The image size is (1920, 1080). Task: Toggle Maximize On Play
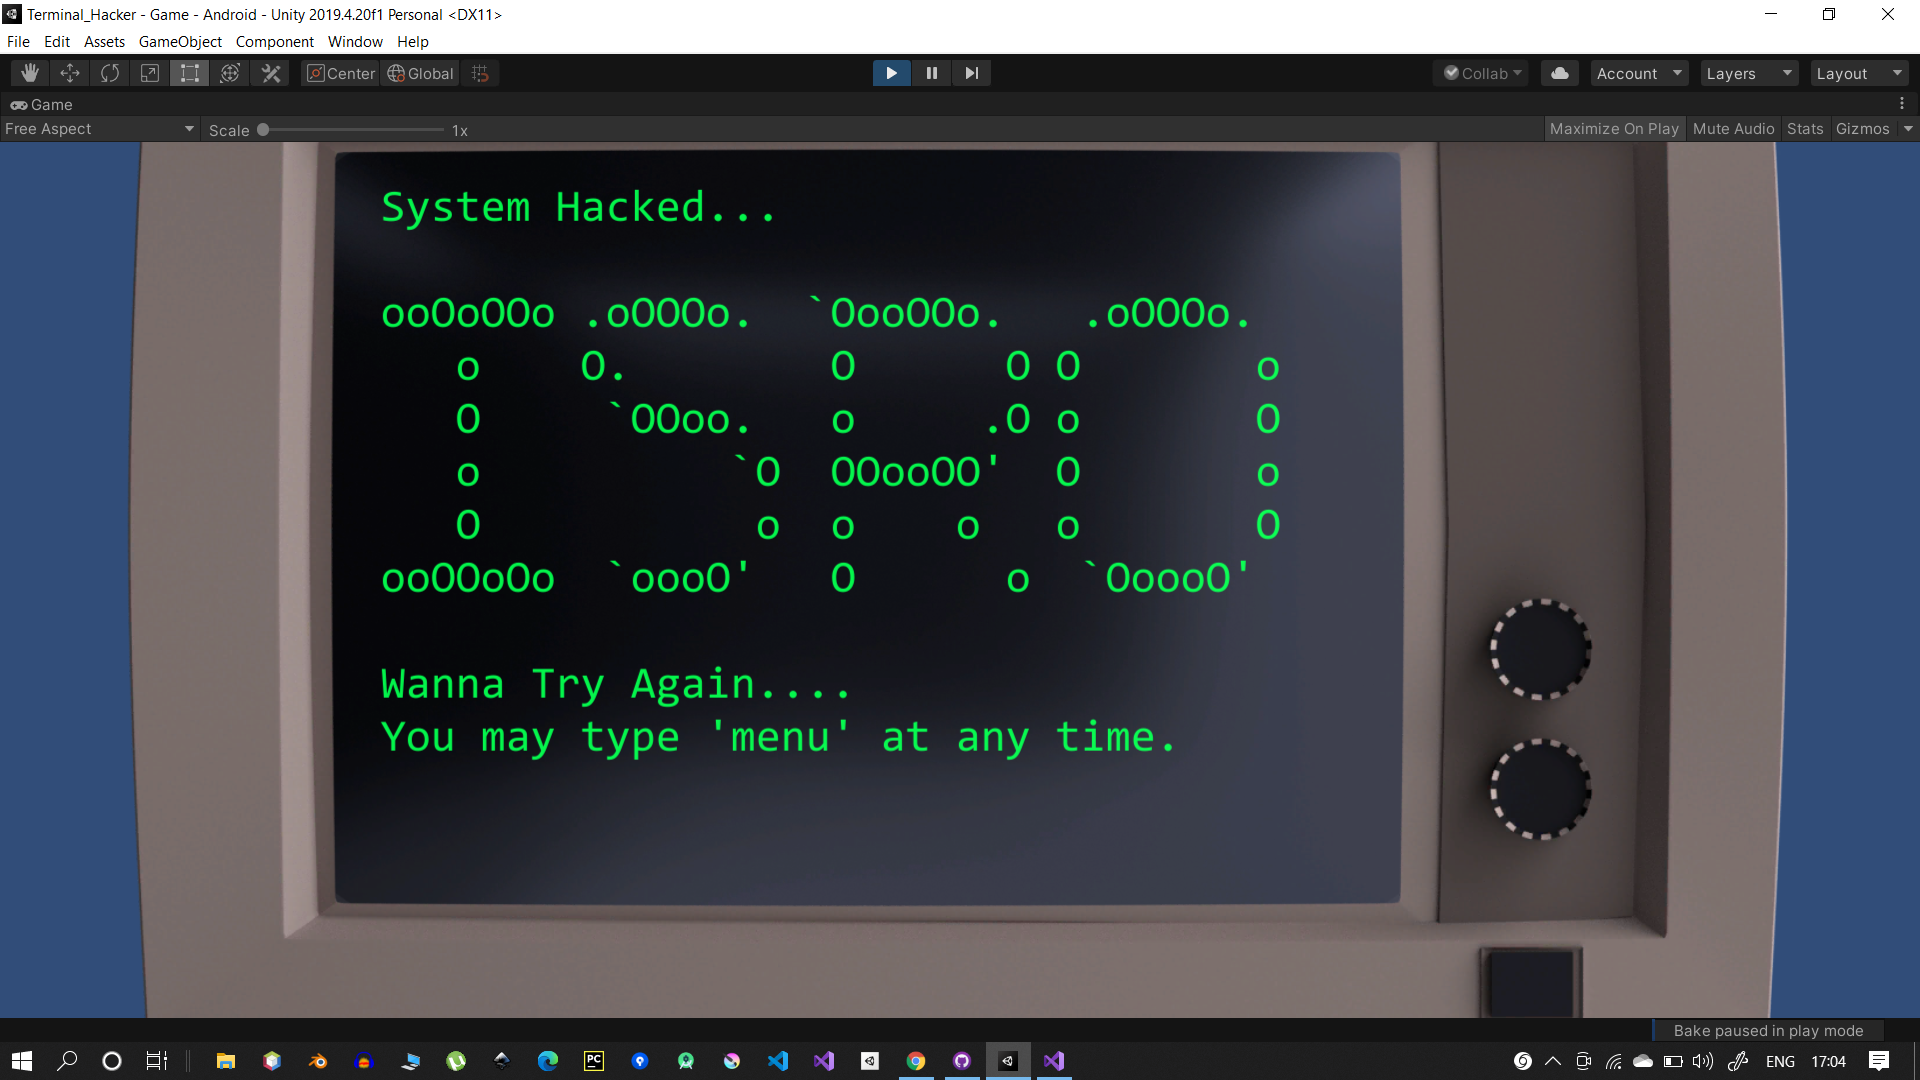(1614, 128)
